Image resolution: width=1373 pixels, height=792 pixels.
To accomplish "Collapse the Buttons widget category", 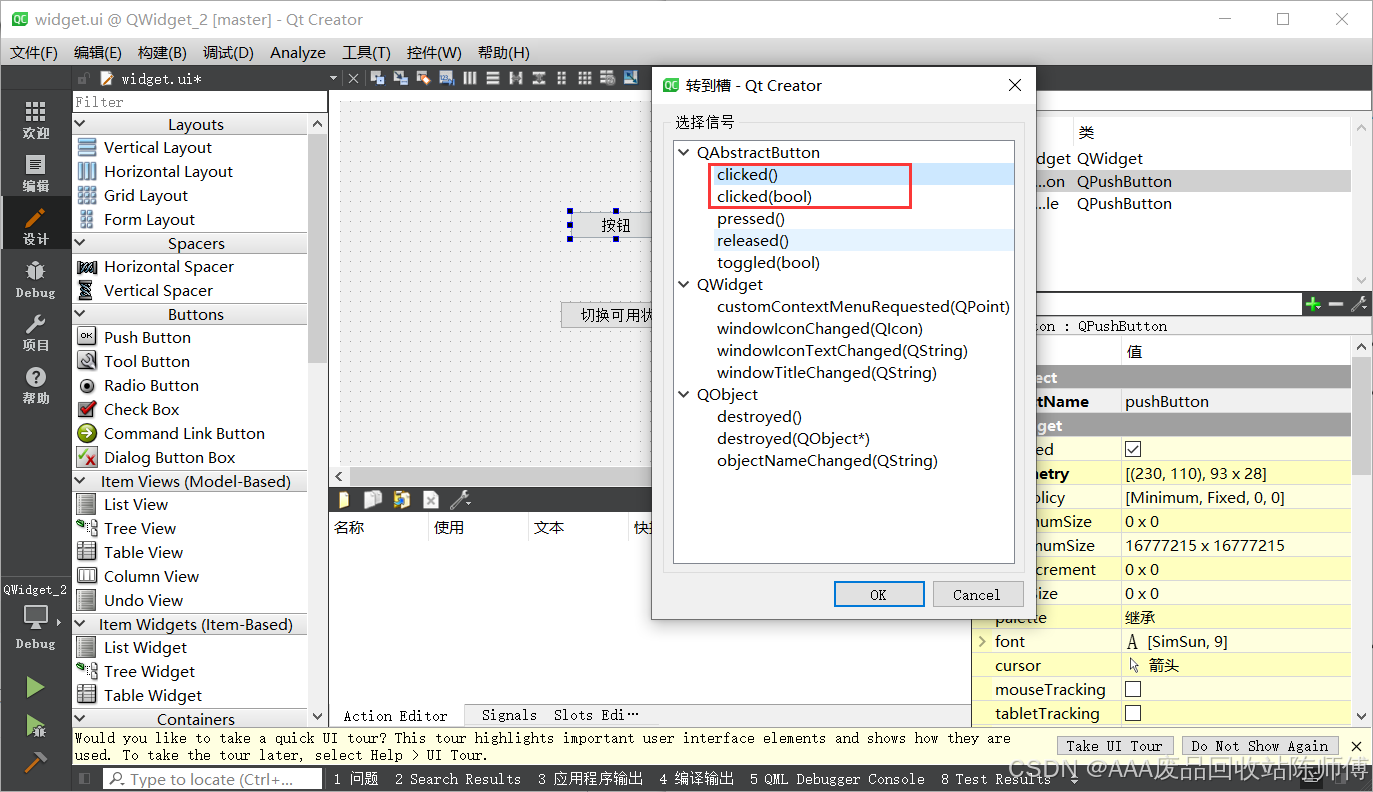I will click(x=81, y=314).
